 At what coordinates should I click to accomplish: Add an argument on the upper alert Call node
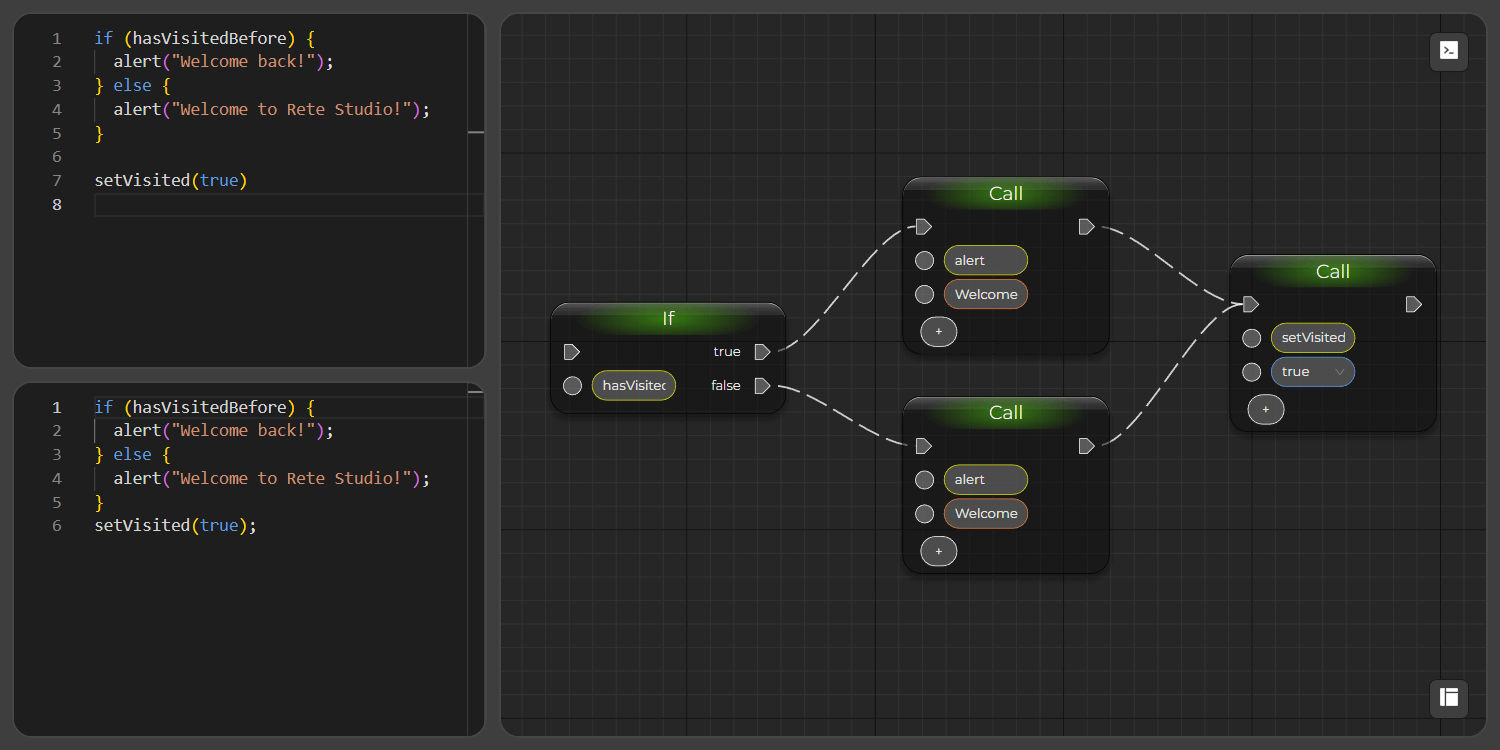938,331
